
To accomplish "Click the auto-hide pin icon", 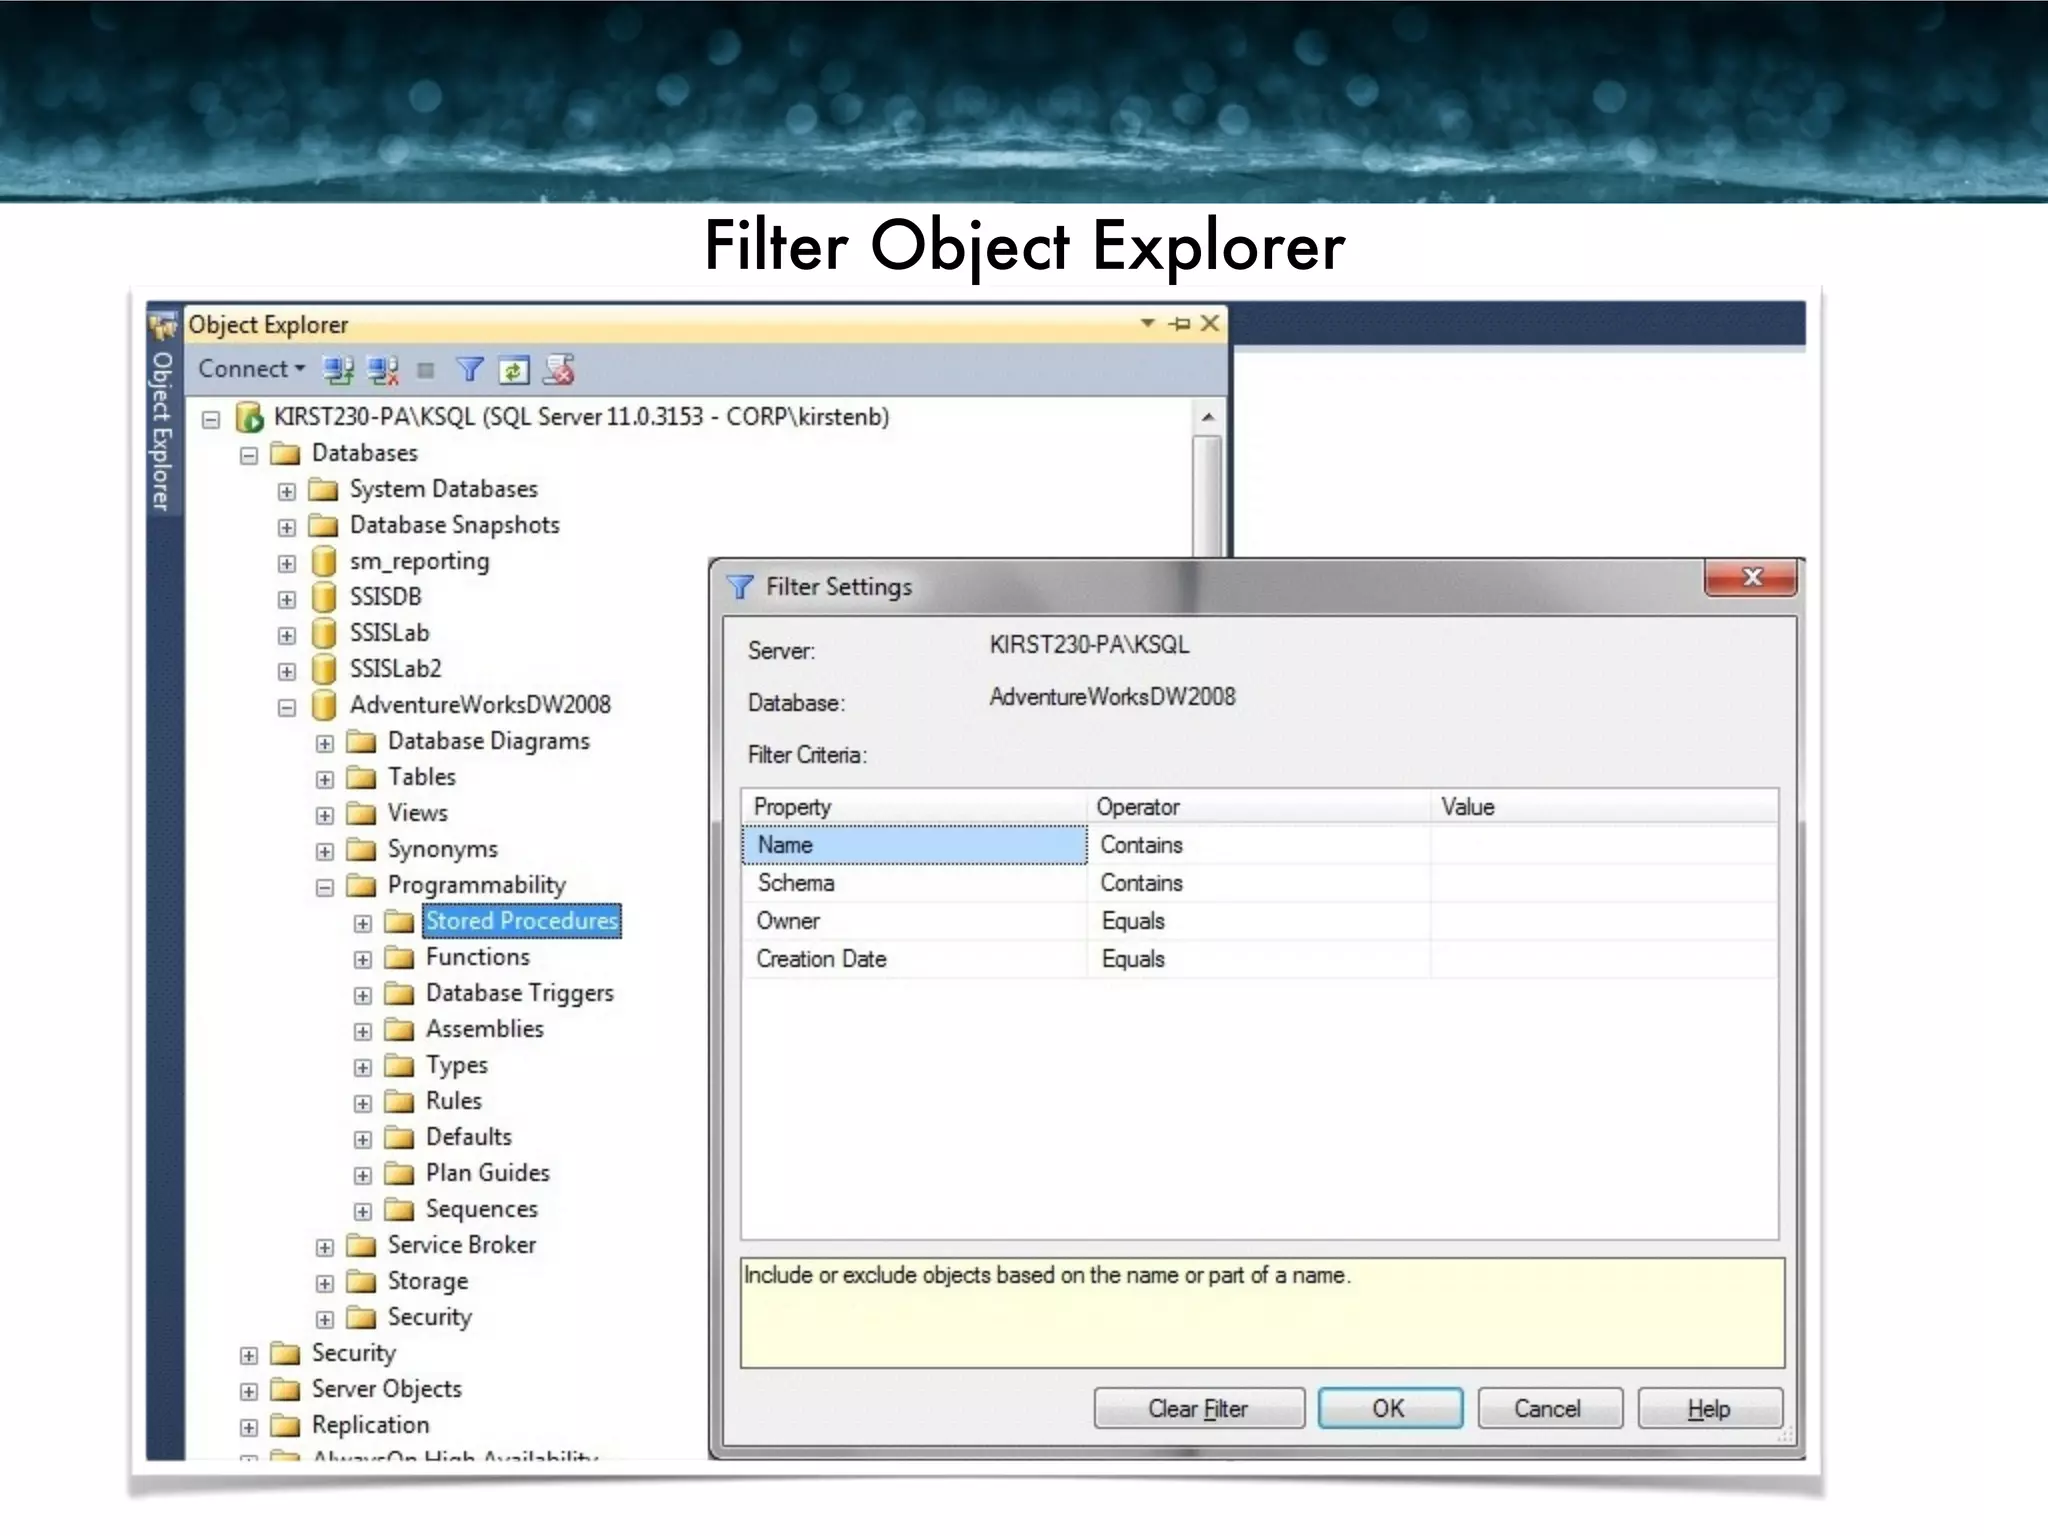I will 1180,324.
